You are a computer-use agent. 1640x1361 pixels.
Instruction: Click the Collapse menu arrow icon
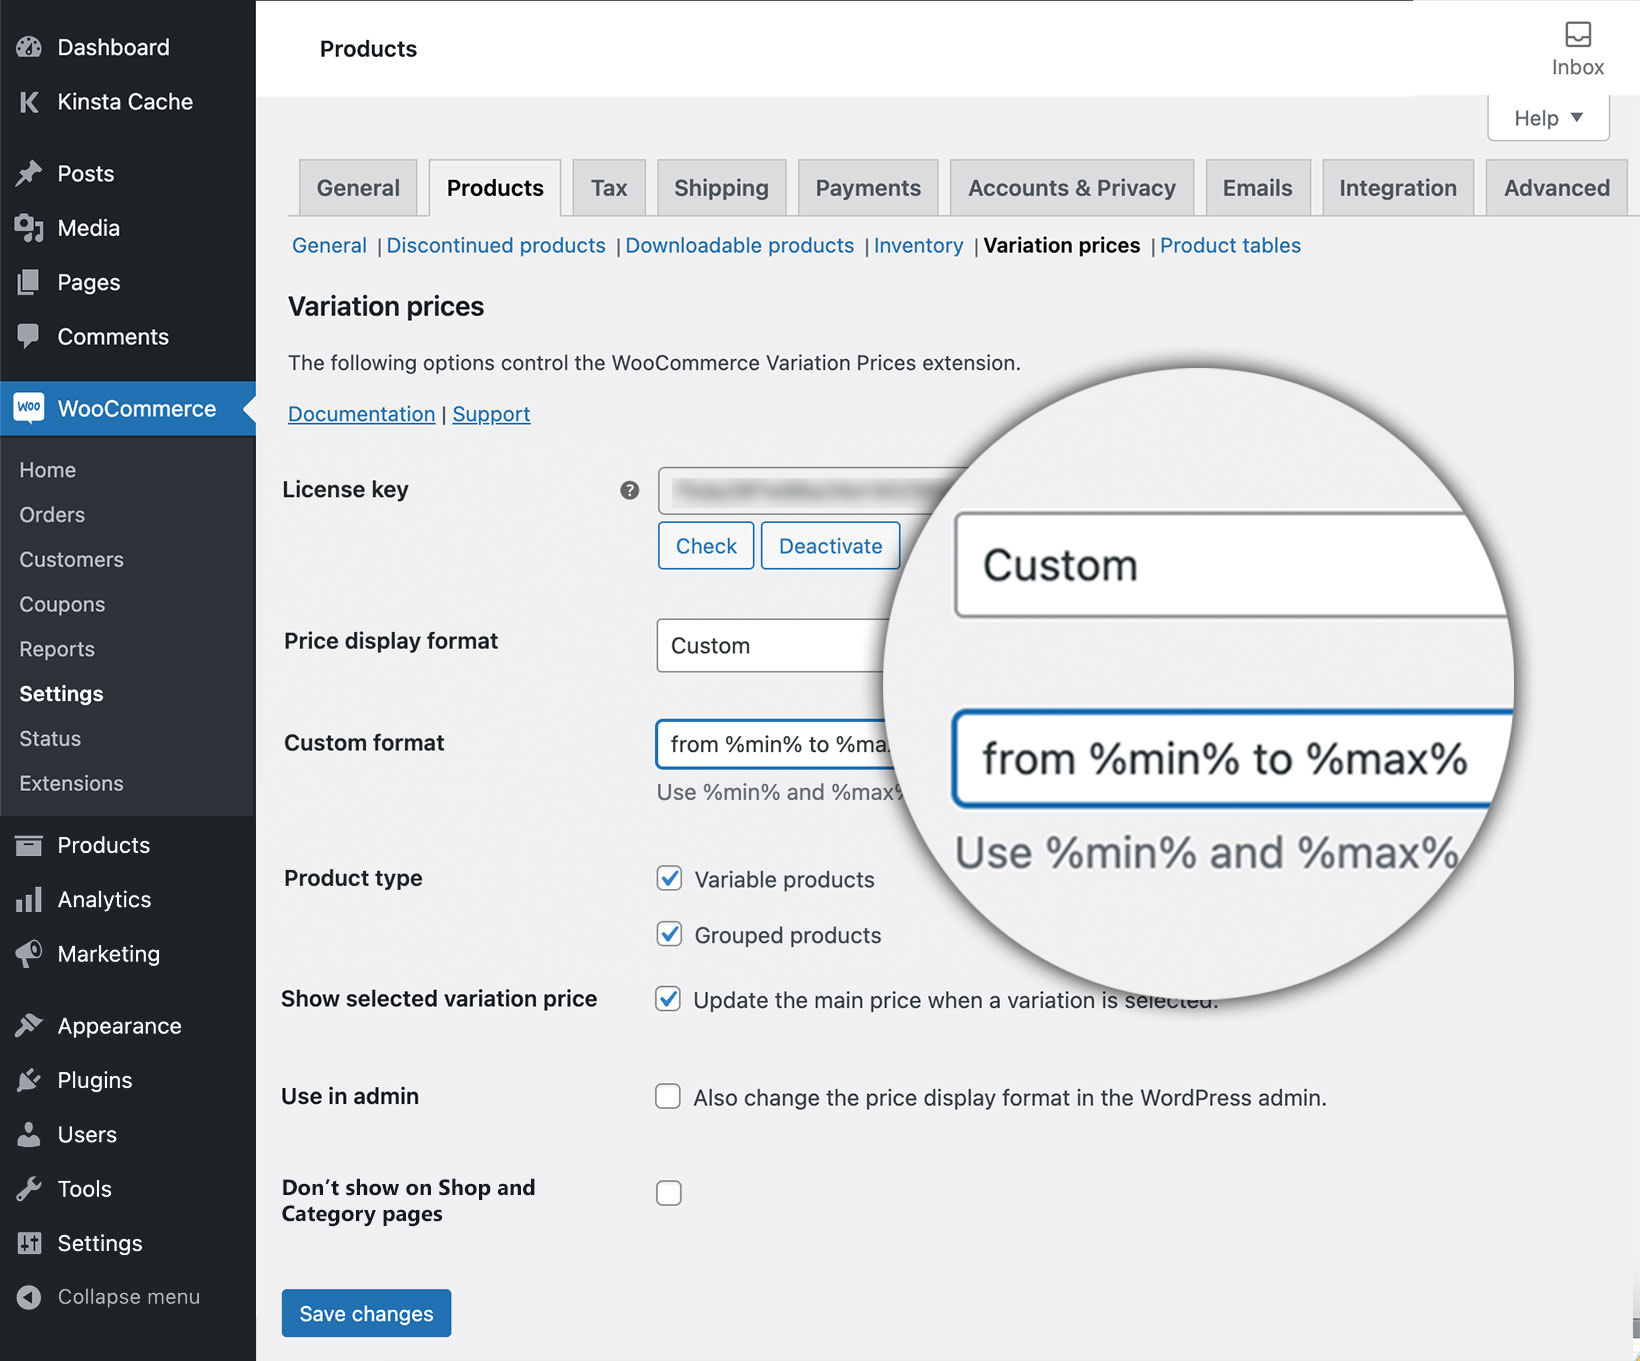pos(29,1297)
